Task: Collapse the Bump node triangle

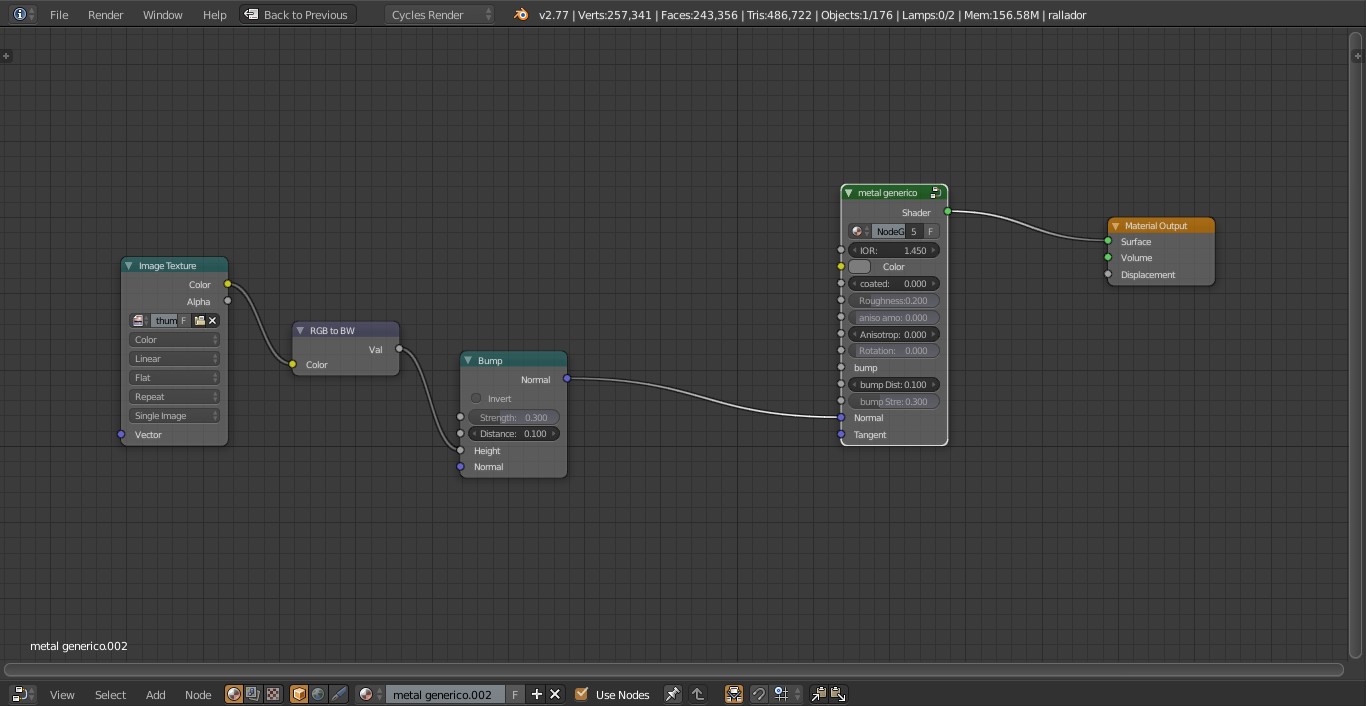Action: click(x=468, y=361)
